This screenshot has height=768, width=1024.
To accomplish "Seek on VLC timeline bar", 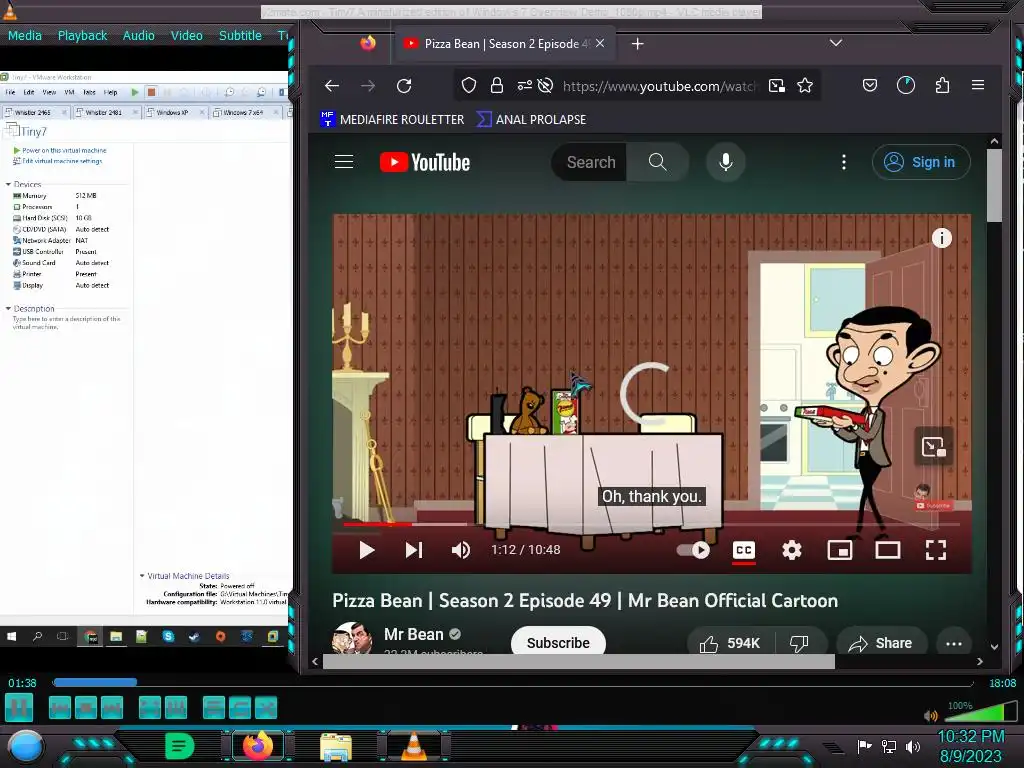I will (x=513, y=682).
